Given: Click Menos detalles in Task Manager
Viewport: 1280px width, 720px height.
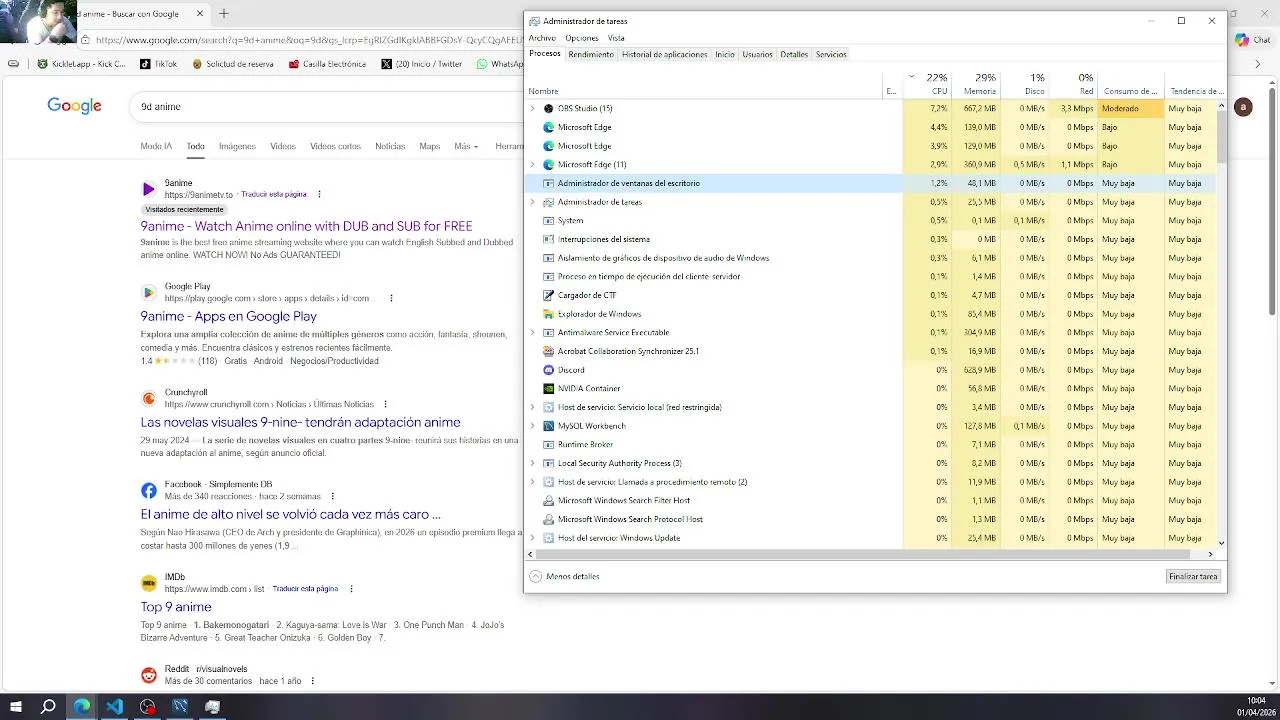Looking at the screenshot, I should 565,576.
